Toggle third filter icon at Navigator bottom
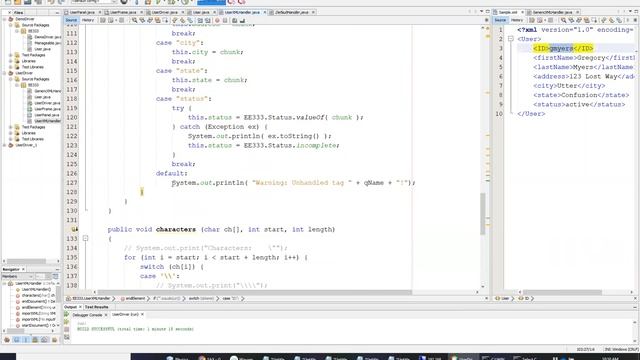The width and height of the screenshot is (640, 360). point(26,340)
